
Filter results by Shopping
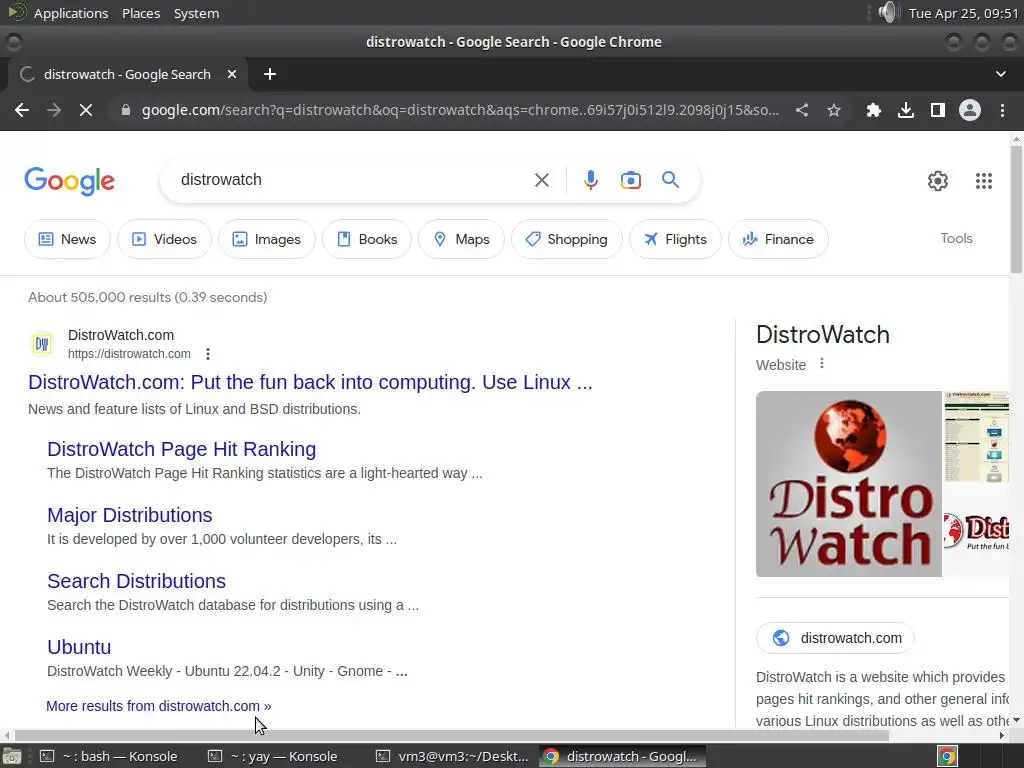tap(566, 239)
